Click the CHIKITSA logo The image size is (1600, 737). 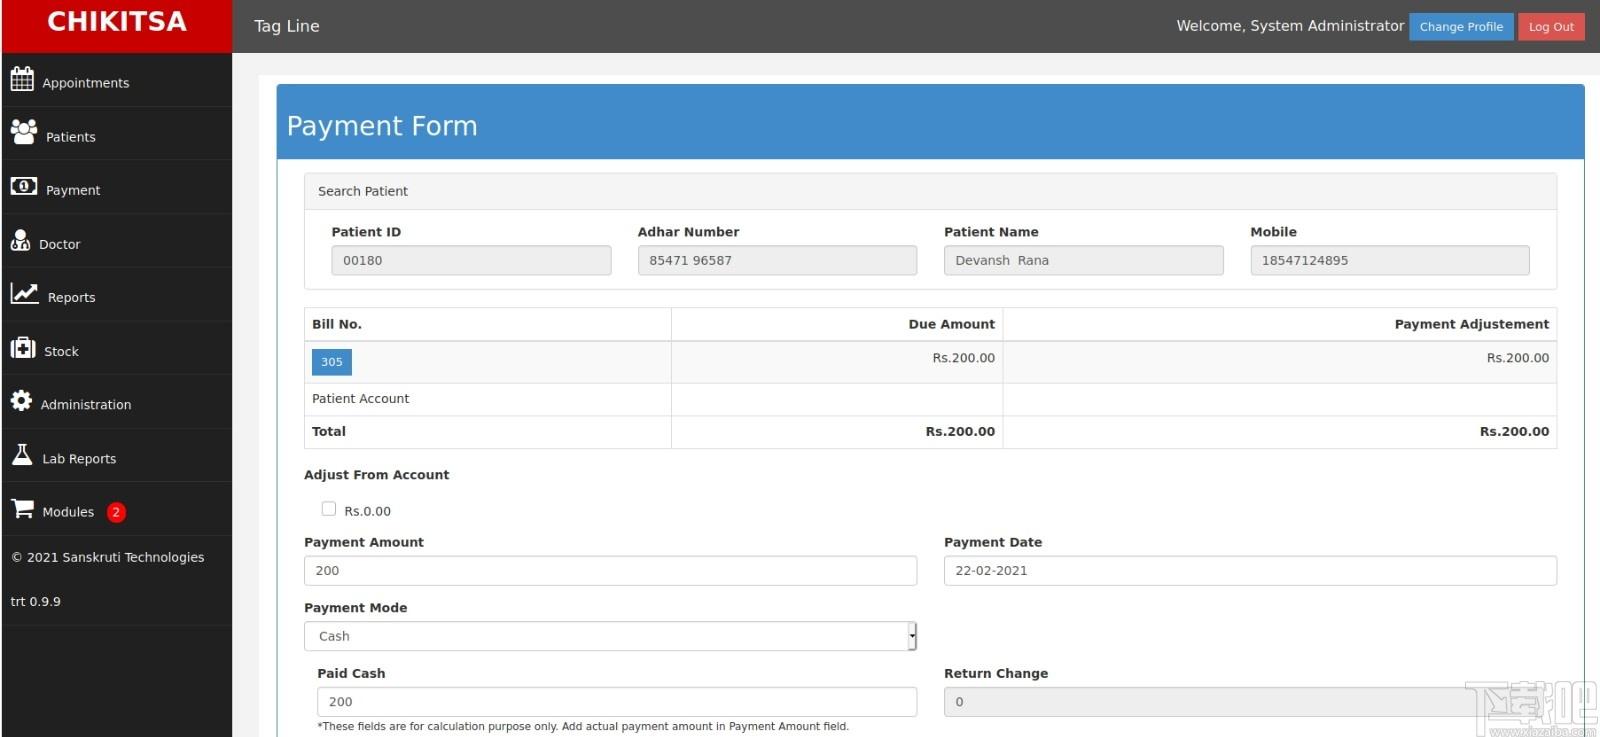[117, 22]
